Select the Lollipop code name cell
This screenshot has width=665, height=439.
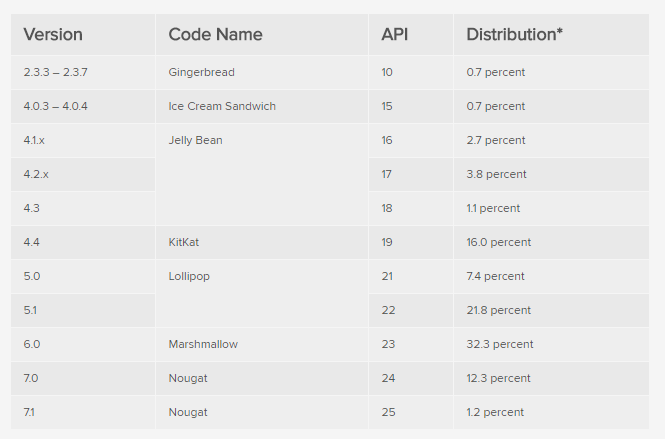click(x=262, y=293)
